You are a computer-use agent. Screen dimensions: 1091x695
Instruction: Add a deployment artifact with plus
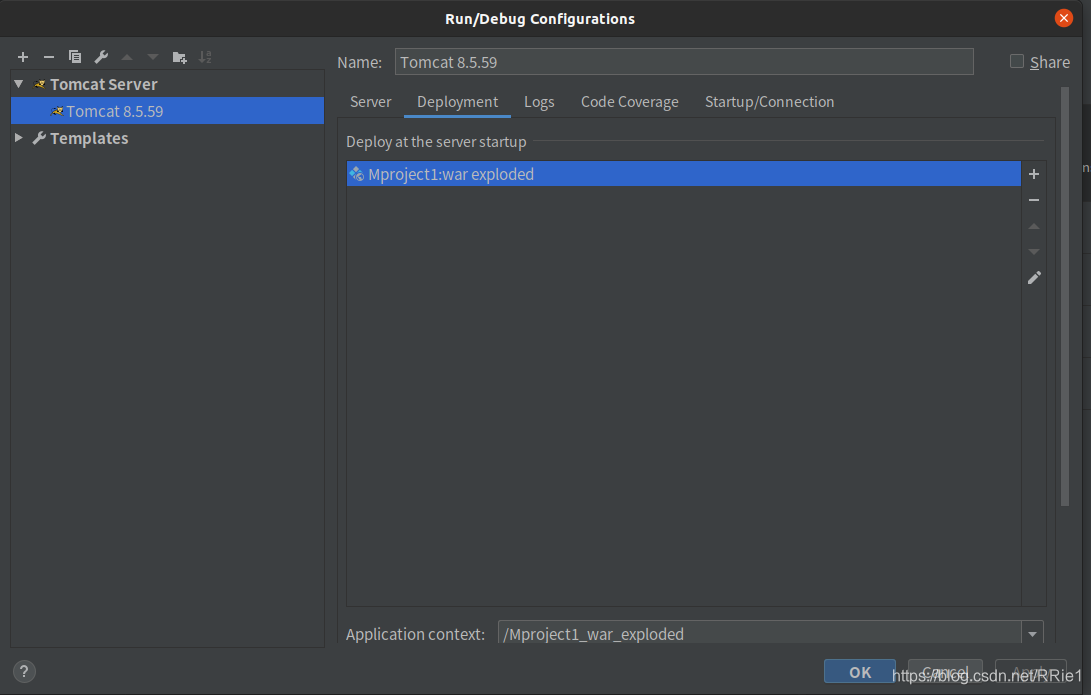(1034, 174)
